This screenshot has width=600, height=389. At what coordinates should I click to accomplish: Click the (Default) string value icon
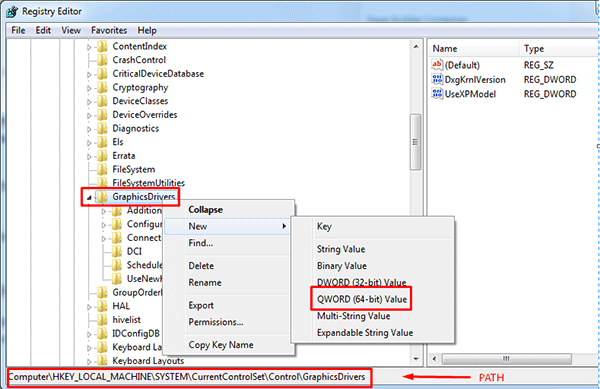coord(437,65)
